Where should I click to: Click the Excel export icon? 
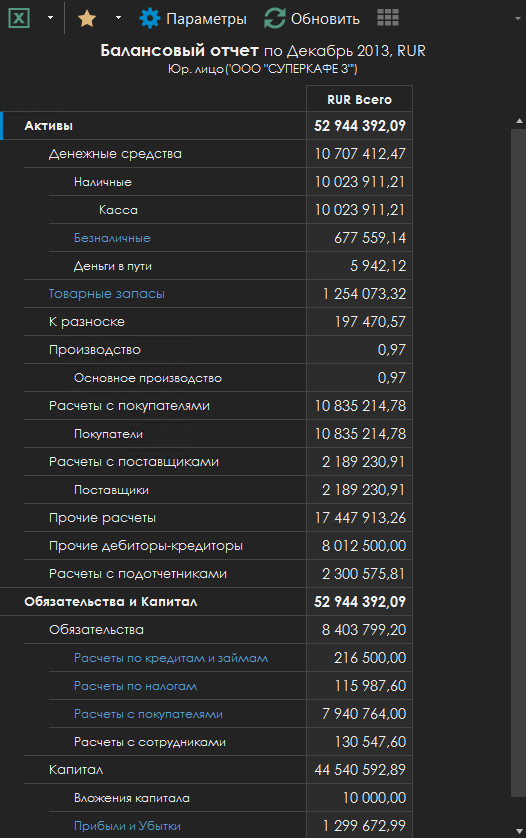(19, 18)
